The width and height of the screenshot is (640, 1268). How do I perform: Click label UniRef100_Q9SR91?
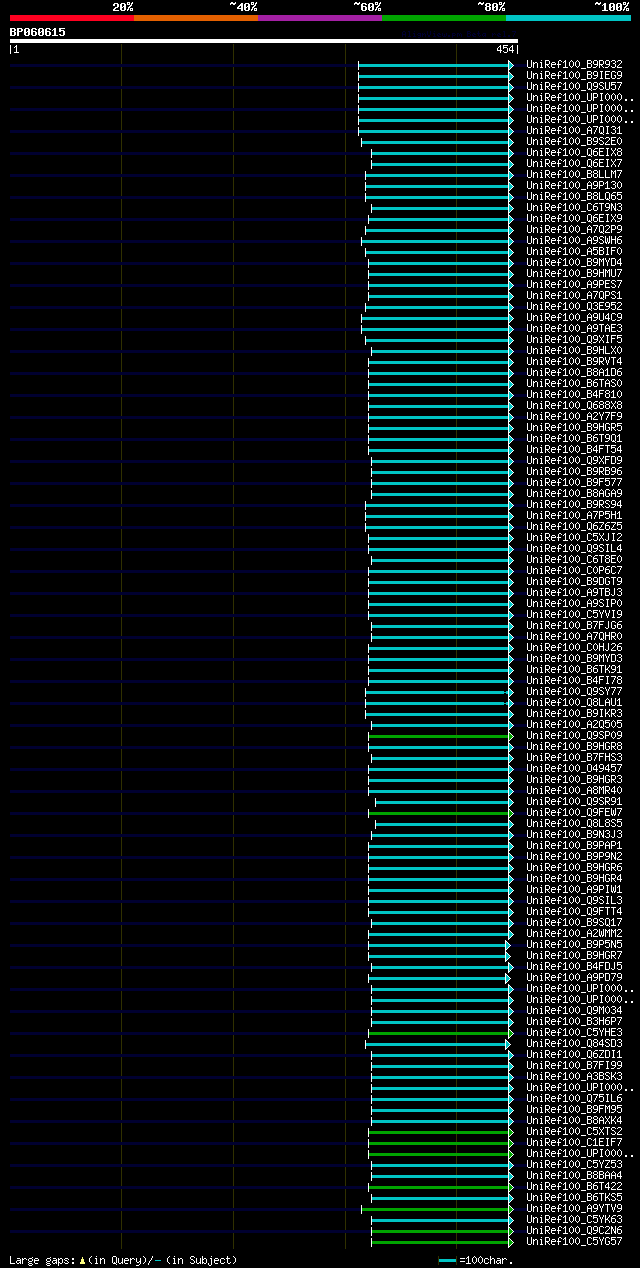574,801
